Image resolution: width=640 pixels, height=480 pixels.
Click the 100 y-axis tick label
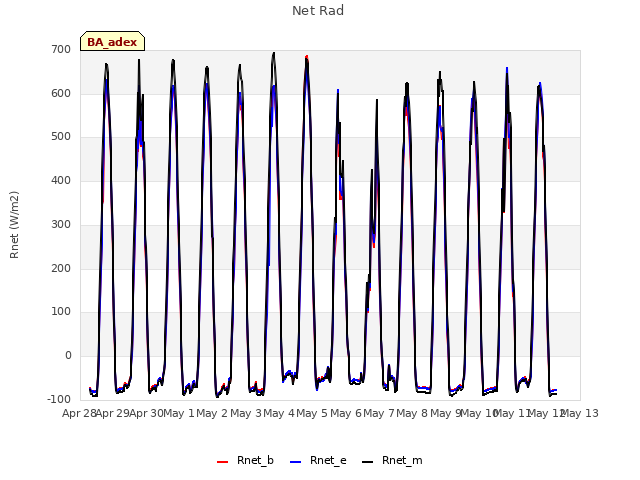pyautogui.click(x=61, y=312)
